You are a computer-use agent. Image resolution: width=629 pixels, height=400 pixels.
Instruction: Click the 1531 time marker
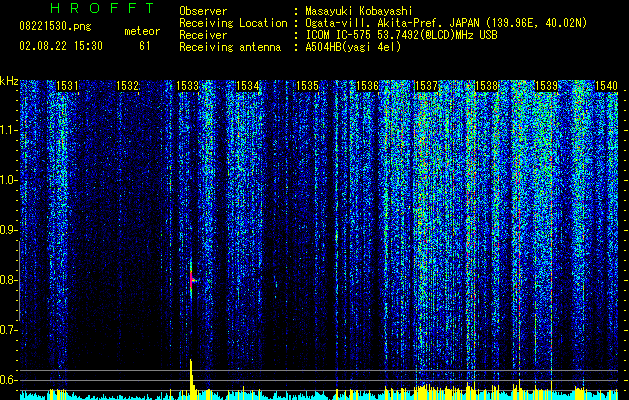67,86
